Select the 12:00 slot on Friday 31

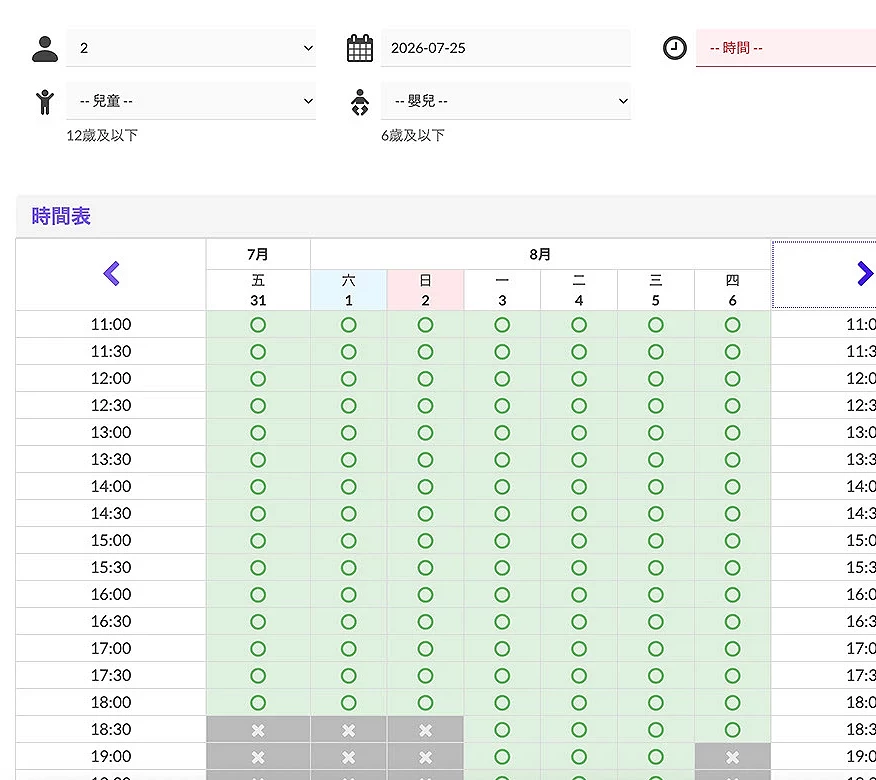tap(258, 379)
